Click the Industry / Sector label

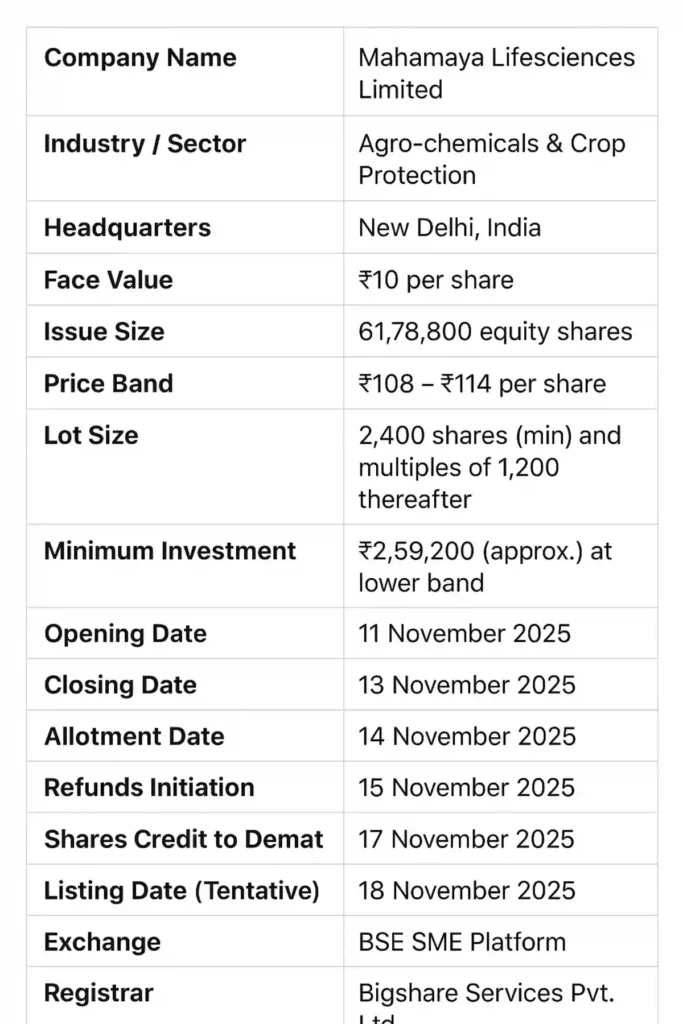tap(144, 144)
